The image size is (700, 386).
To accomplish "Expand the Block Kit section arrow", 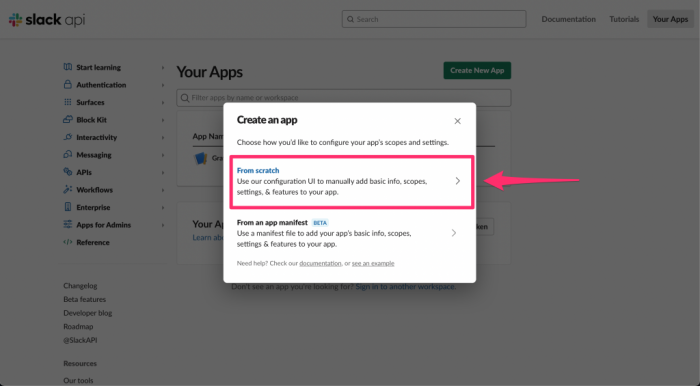I will (x=163, y=120).
